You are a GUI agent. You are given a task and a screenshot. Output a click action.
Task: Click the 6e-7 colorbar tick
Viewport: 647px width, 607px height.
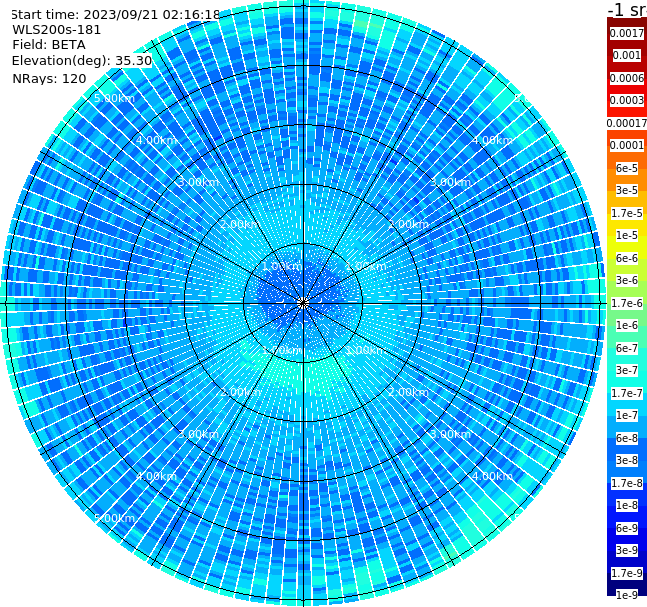pos(627,348)
